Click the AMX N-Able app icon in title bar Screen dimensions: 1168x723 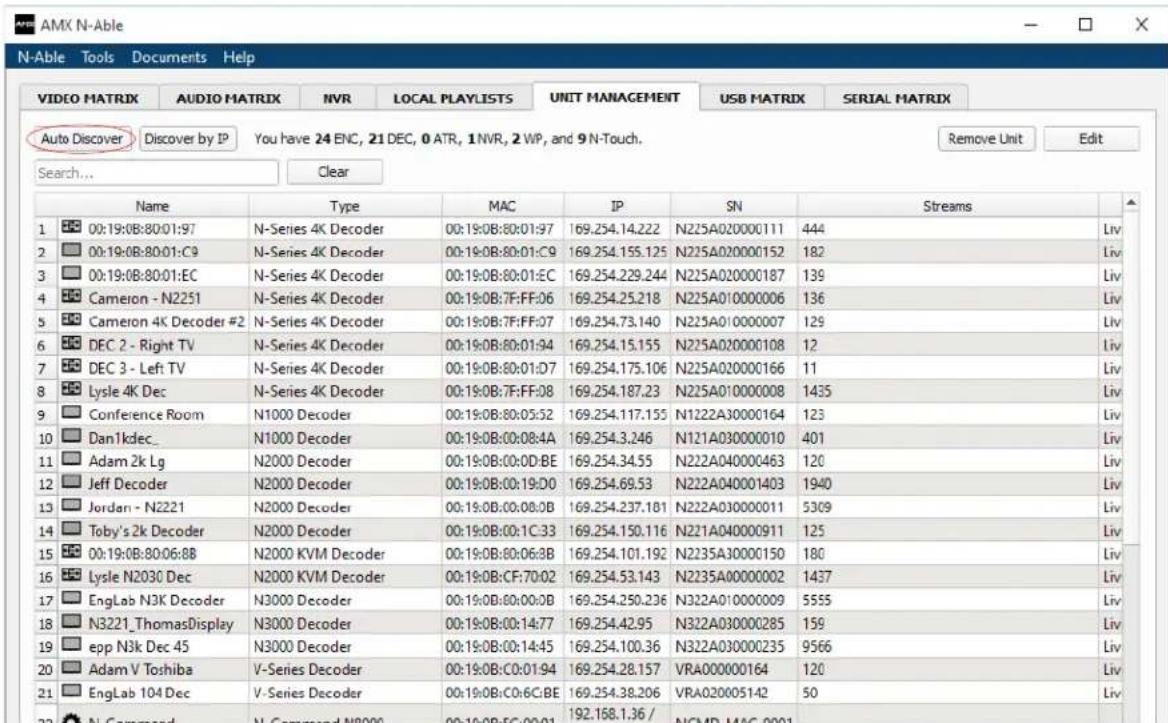pyautogui.click(x=25, y=25)
